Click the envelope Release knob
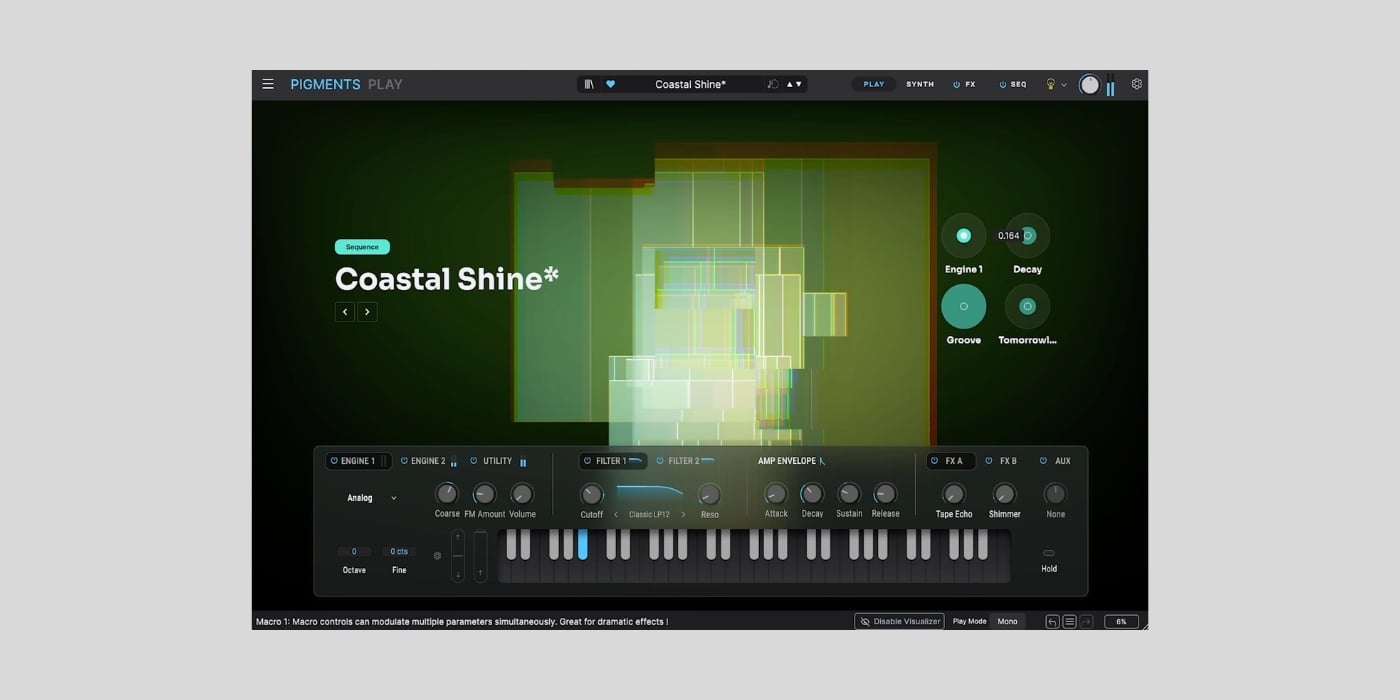The image size is (1400, 700). point(885,494)
